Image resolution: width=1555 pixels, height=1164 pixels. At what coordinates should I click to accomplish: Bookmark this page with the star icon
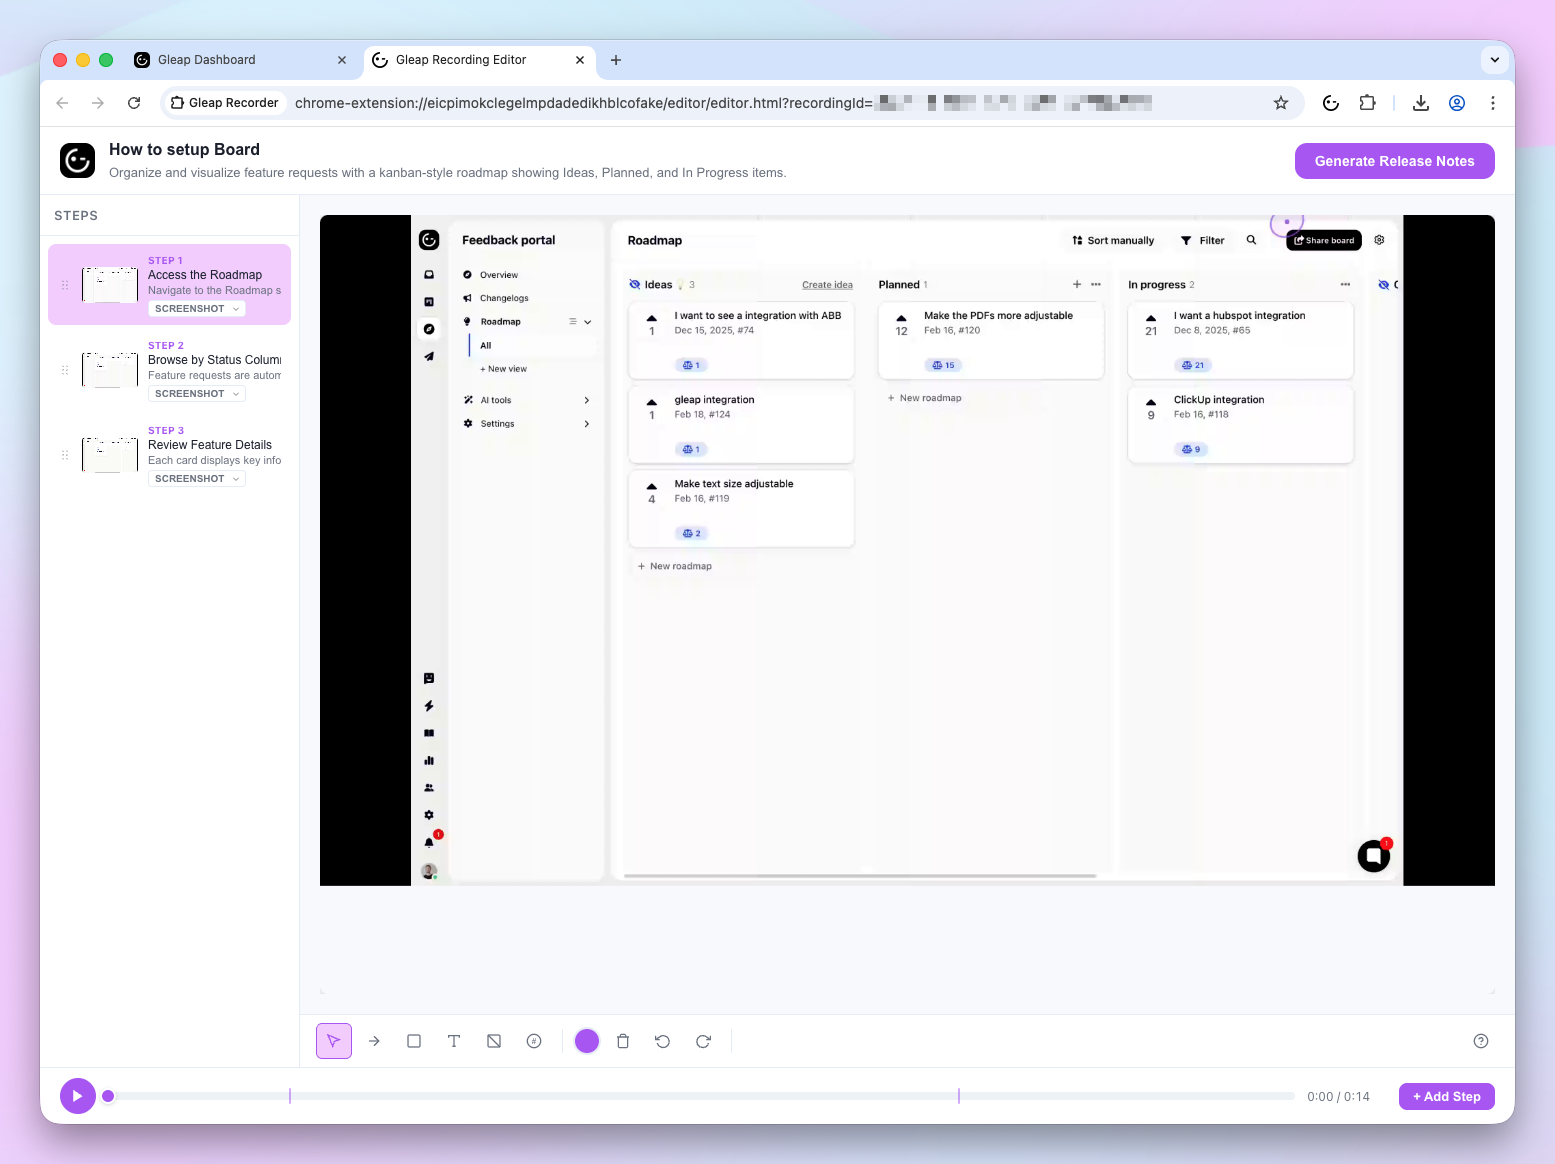click(1281, 103)
